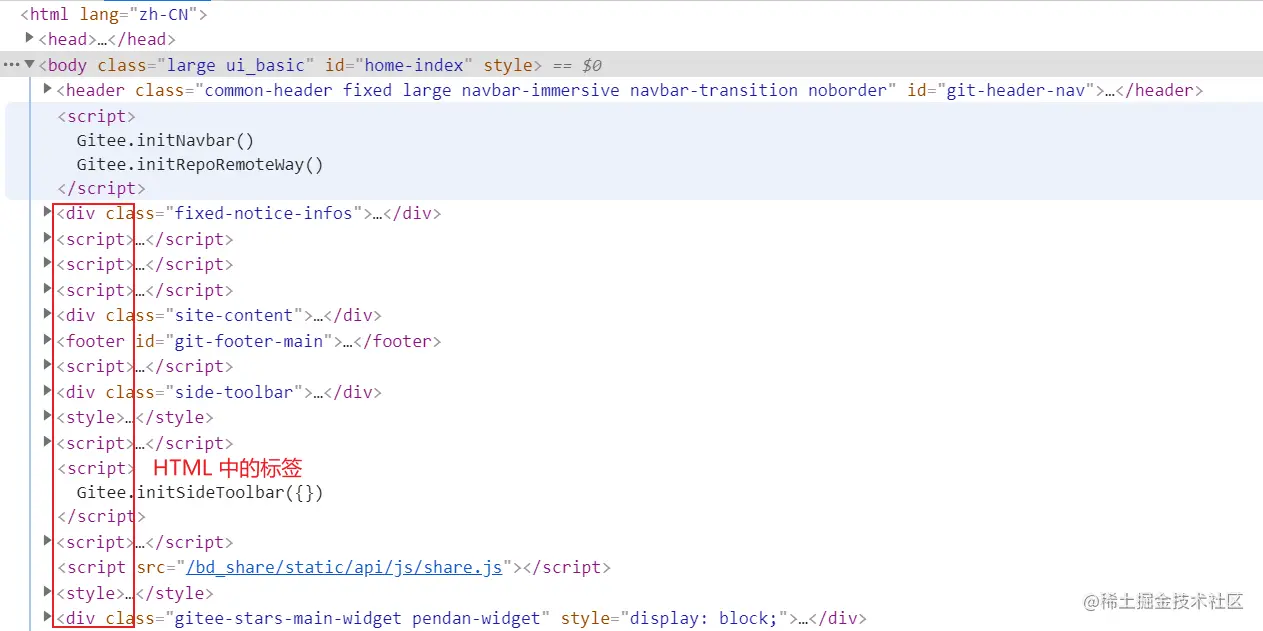The image size is (1263, 631).
Task: Select the Gitee.initRepoRemoteWay() line
Action: coord(200,165)
